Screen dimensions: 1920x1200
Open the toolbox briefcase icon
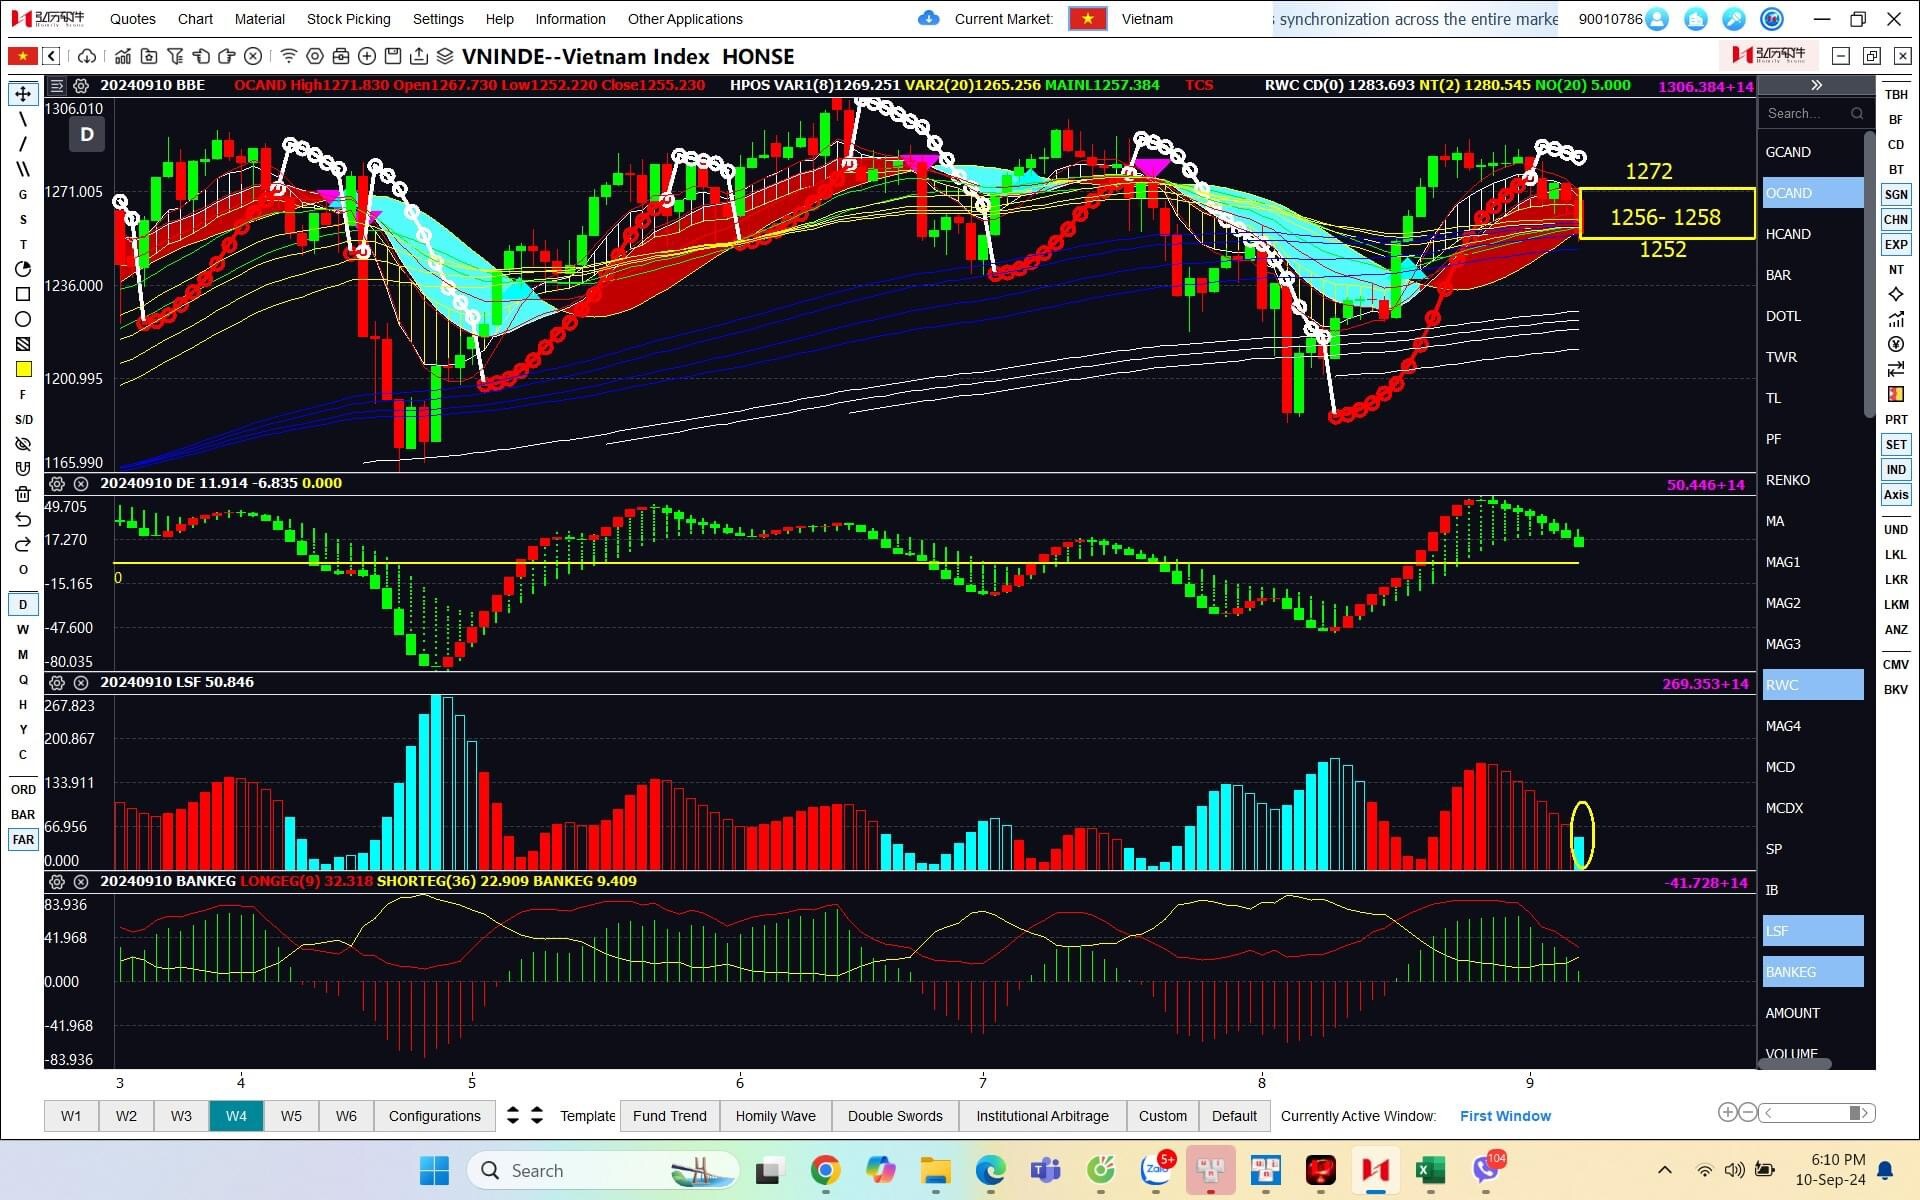tap(341, 56)
